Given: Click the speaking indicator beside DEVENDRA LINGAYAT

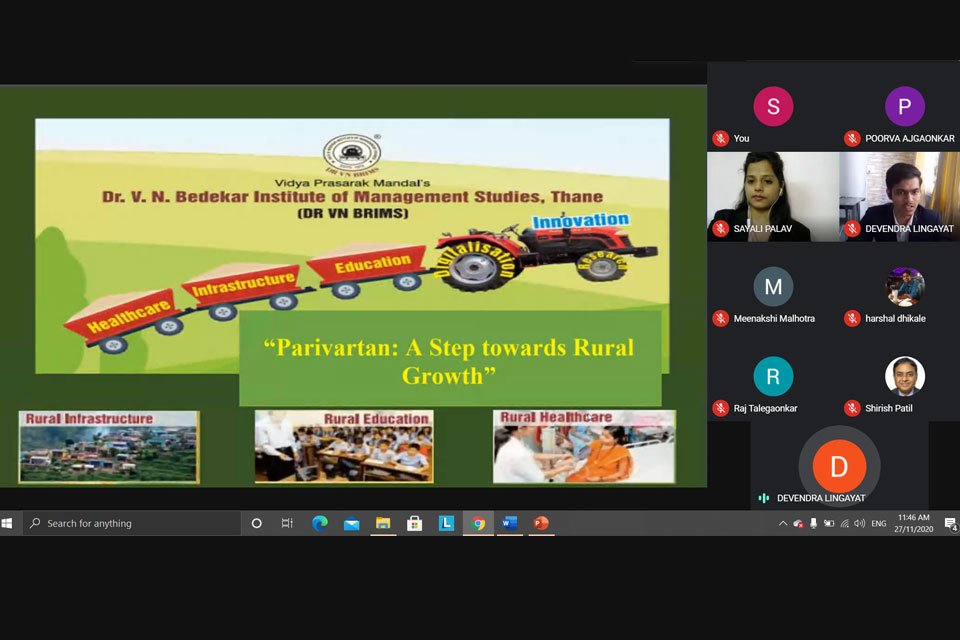Looking at the screenshot, I should (x=764, y=498).
